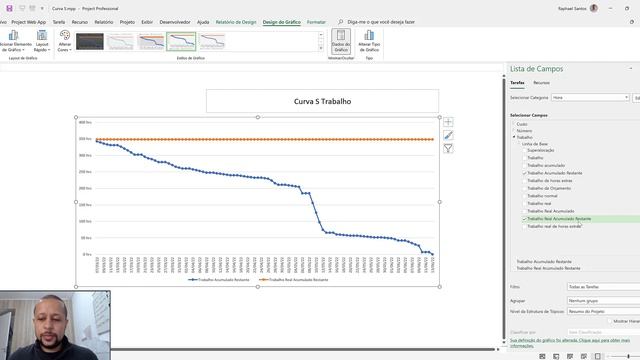Switch to Tarefas tab in field list
This screenshot has height=360, width=640.
(x=517, y=83)
